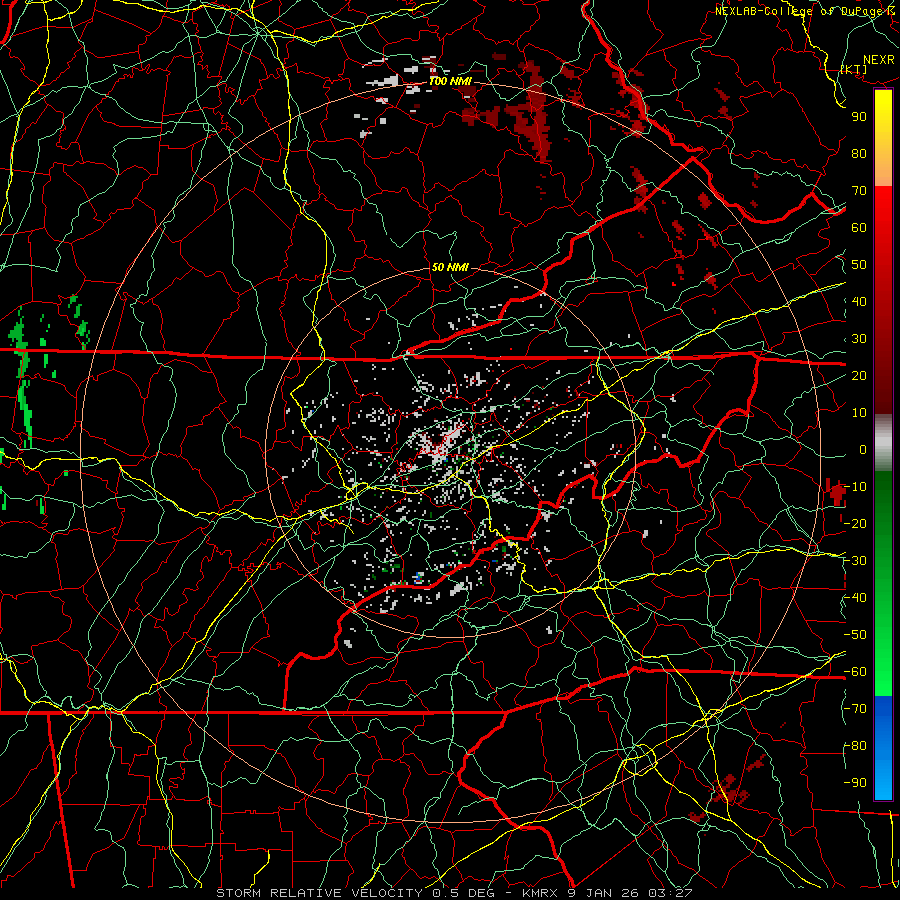This screenshot has height=900, width=900.
Task: Click the -40 value on the velocity scale
Action: coord(855,598)
